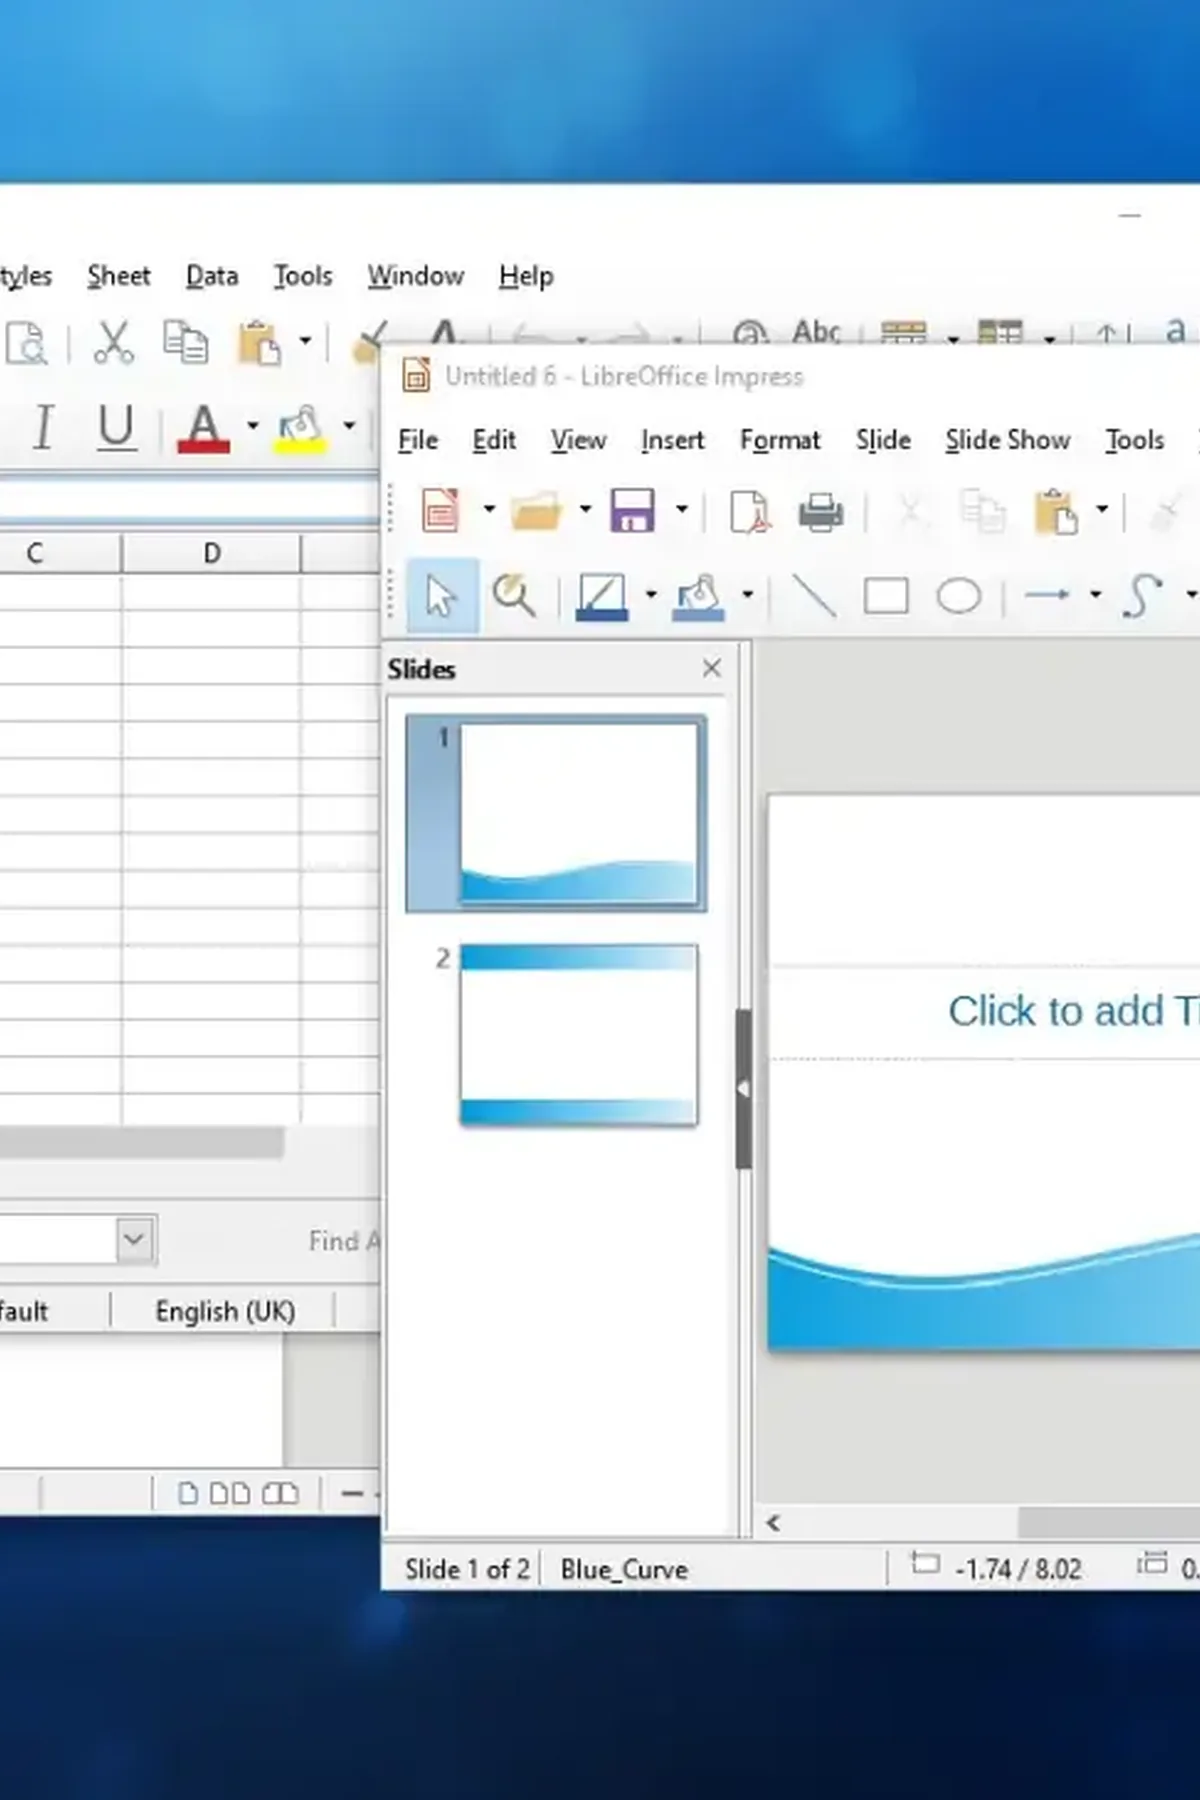Select column C header in Calc

(x=60, y=553)
